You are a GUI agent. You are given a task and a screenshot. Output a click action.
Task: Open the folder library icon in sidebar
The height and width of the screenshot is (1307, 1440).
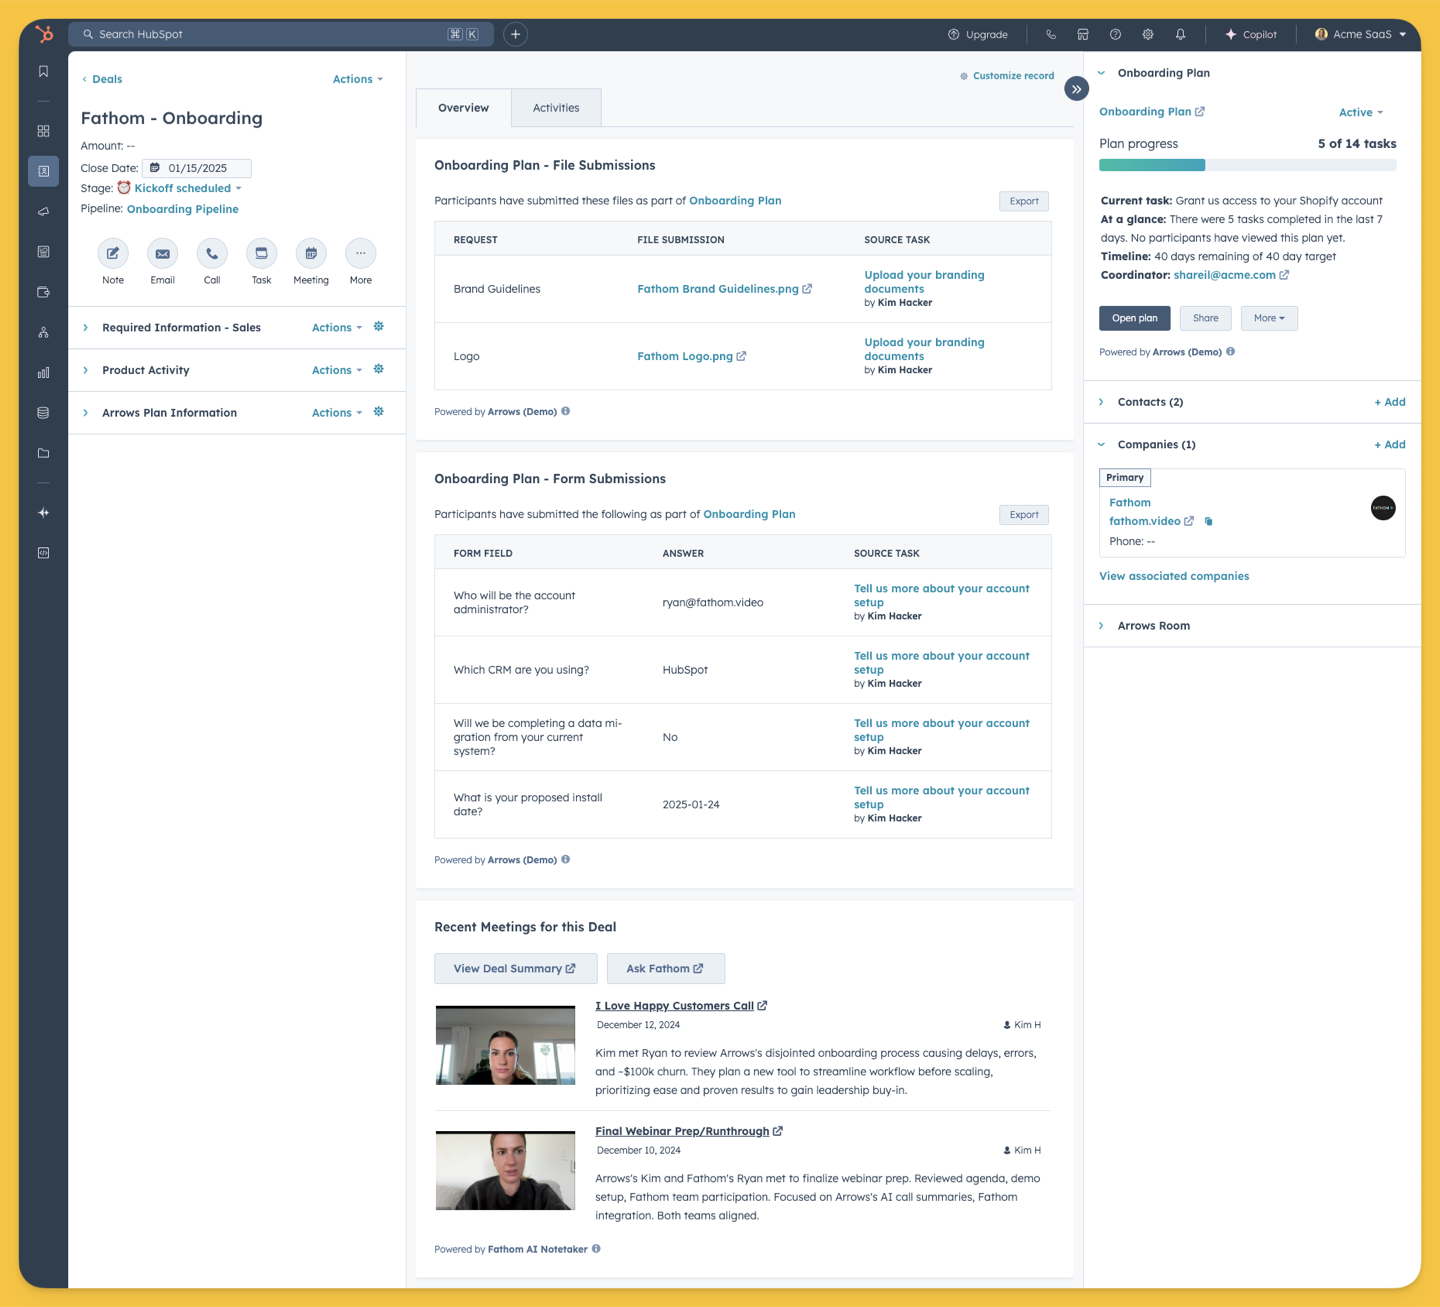43,453
